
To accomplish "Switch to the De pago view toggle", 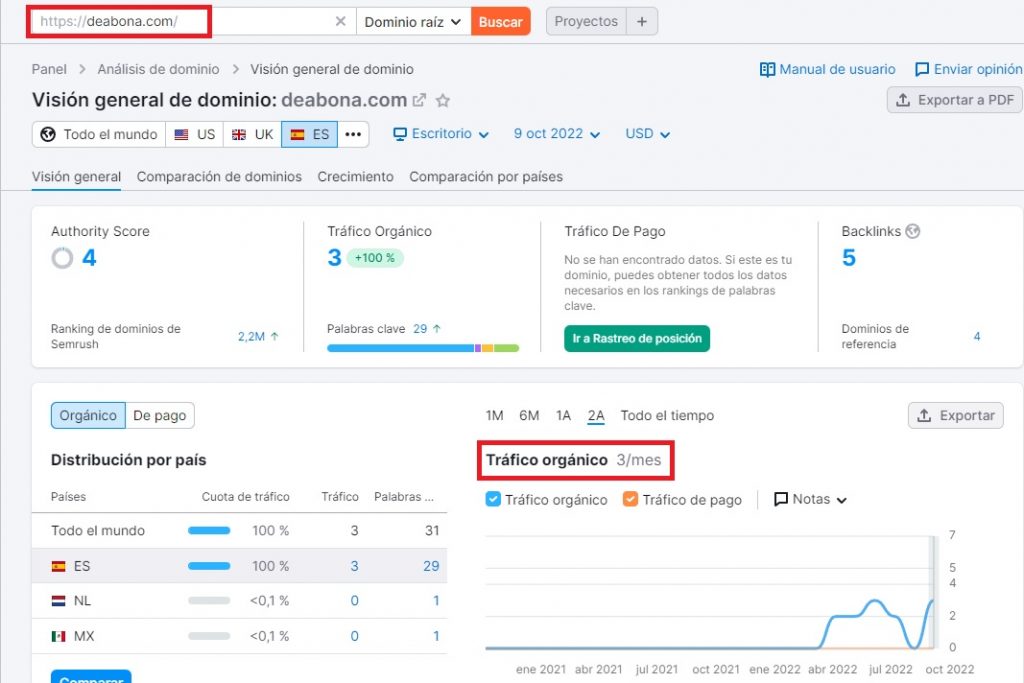I will pyautogui.click(x=159, y=415).
